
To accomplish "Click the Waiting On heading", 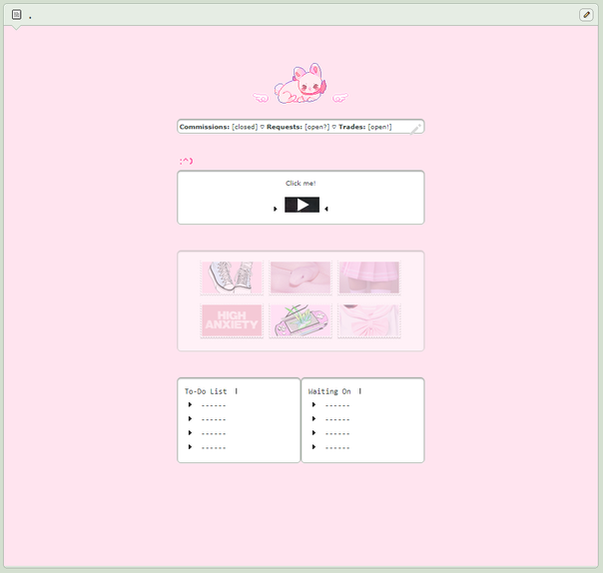I will [x=329, y=391].
